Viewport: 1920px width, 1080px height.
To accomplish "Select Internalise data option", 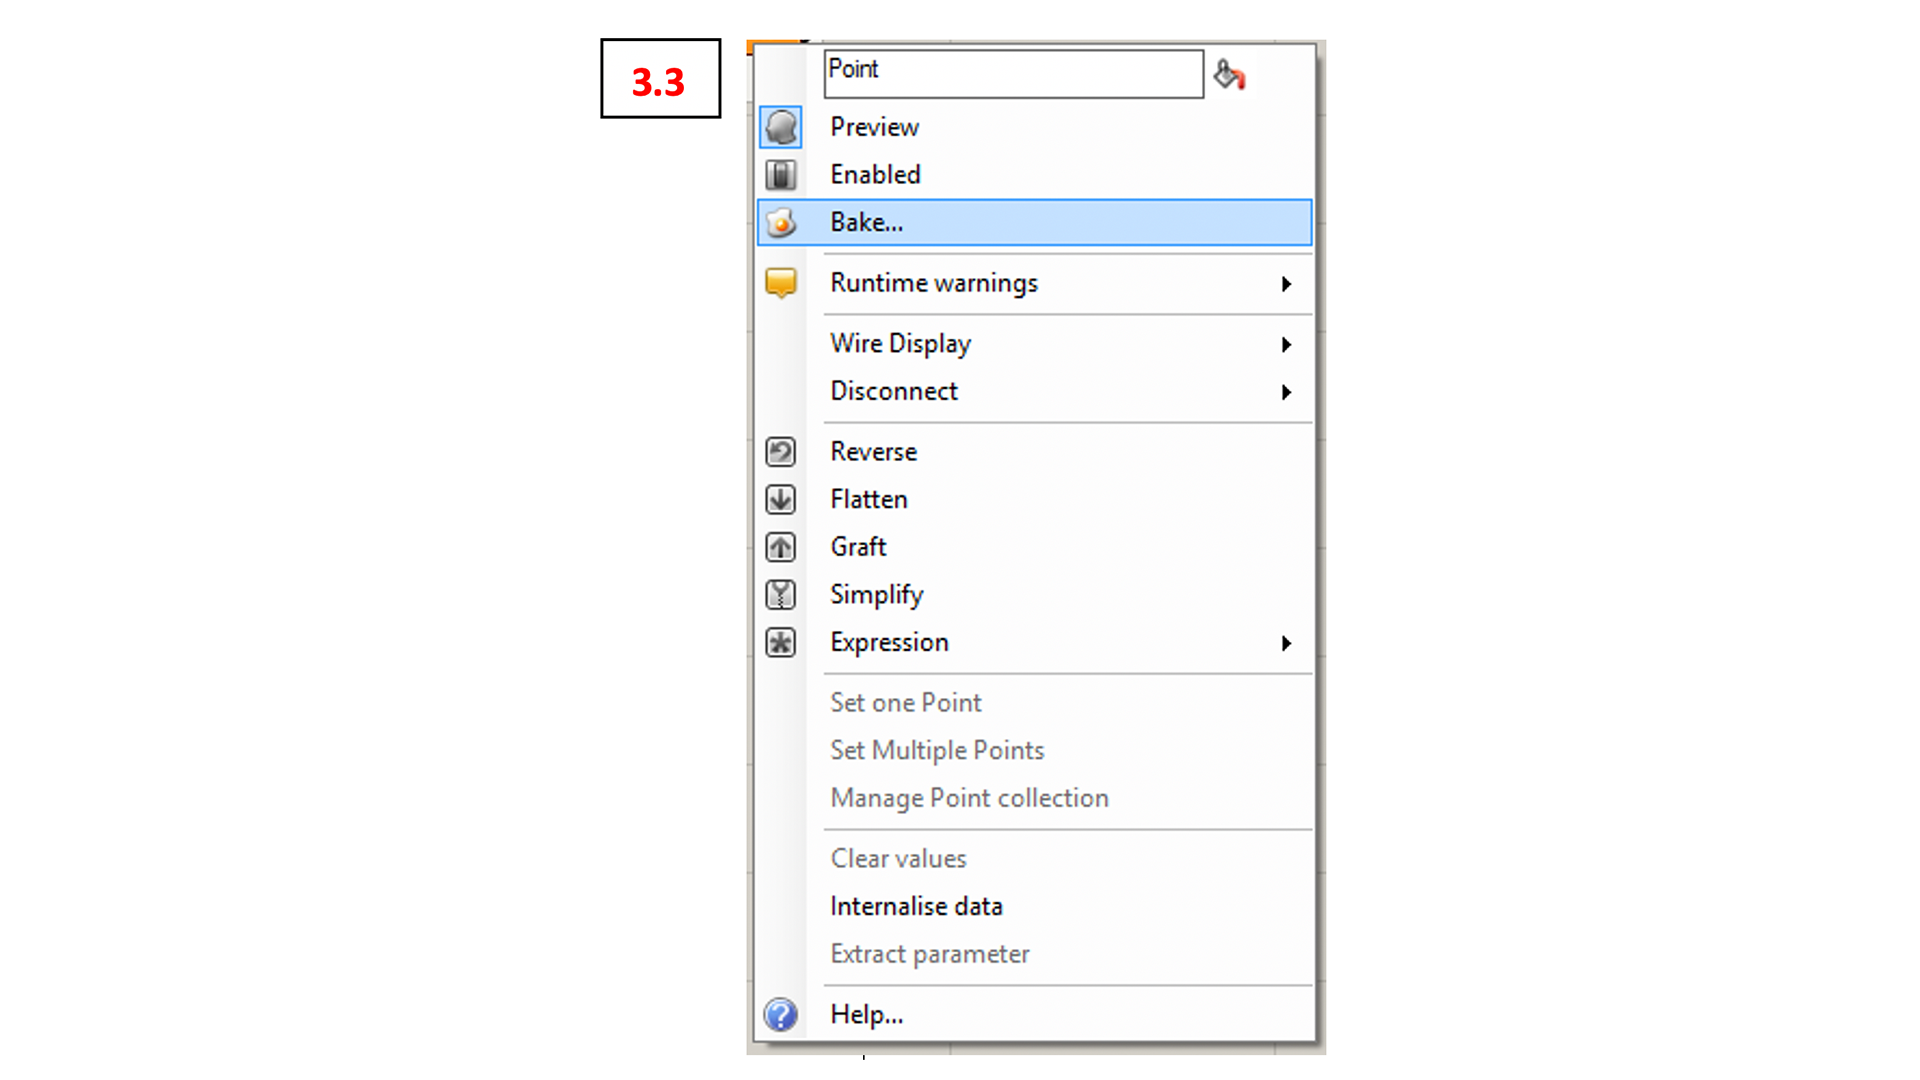I will [x=915, y=906].
